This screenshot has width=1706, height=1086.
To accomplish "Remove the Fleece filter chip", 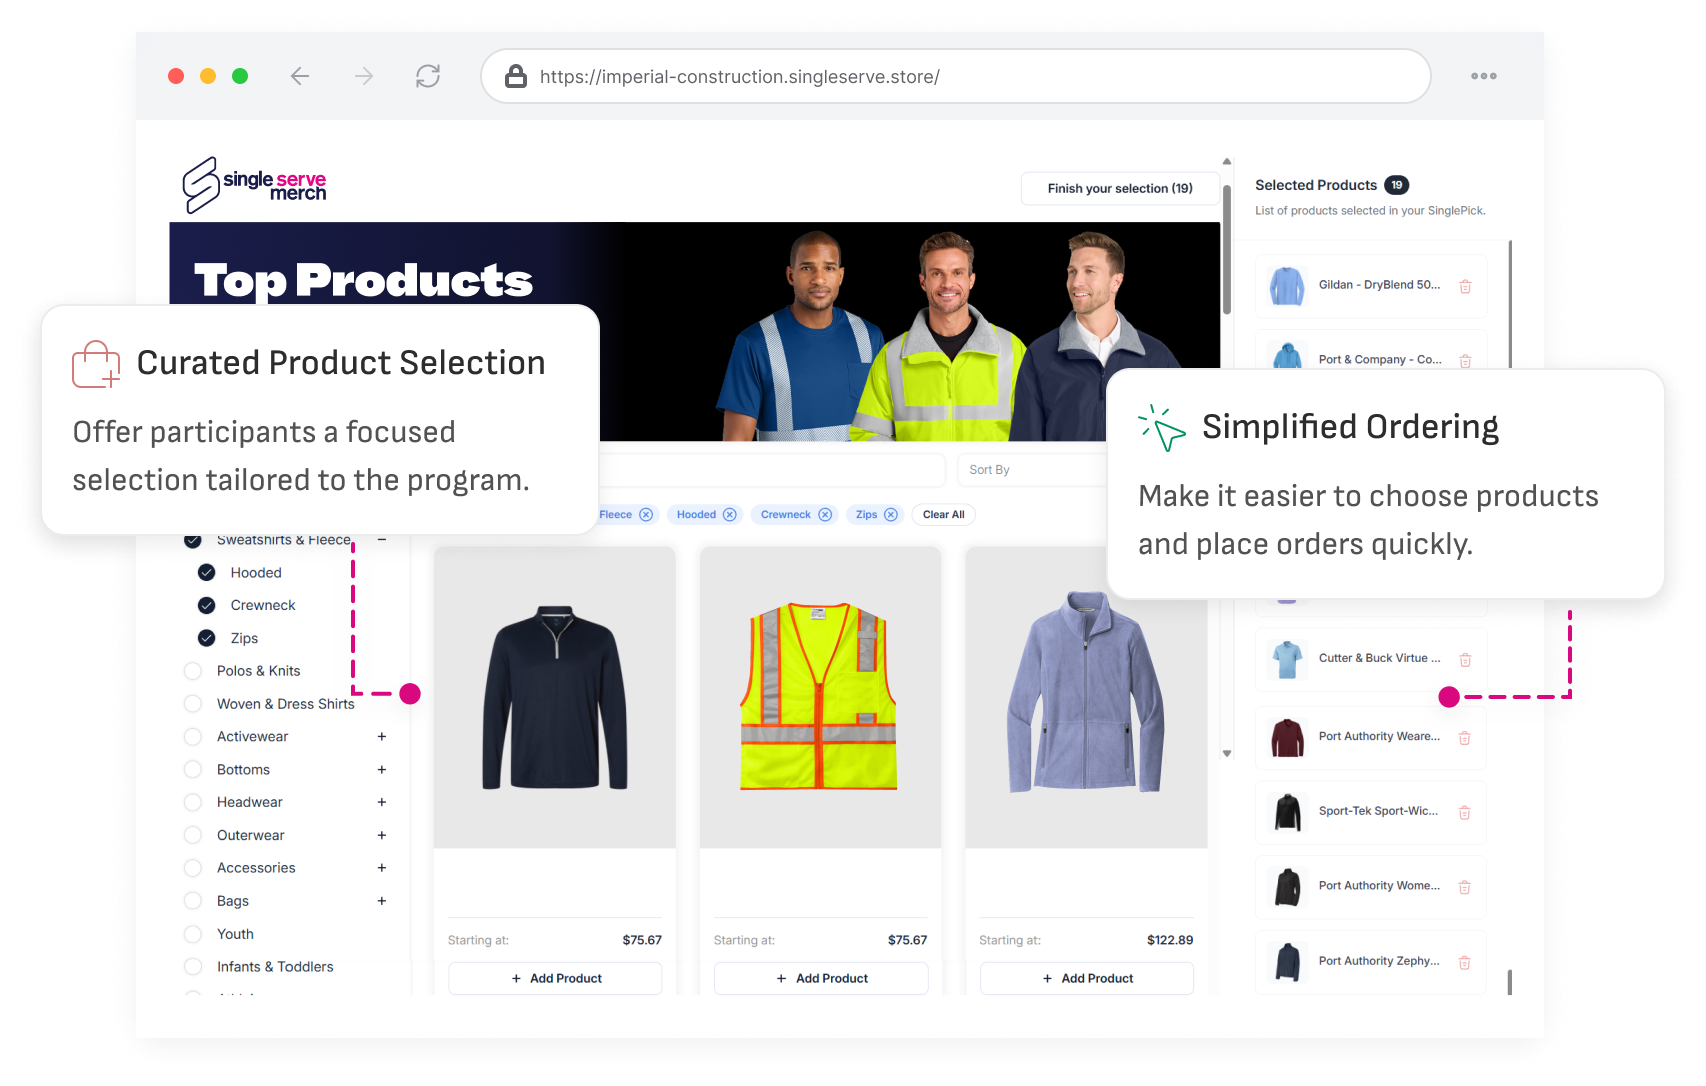I will click(x=646, y=515).
